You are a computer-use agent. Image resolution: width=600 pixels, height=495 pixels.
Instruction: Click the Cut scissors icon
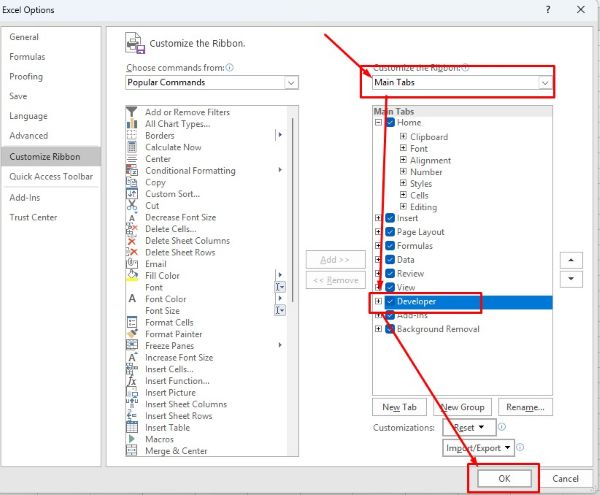(132, 205)
